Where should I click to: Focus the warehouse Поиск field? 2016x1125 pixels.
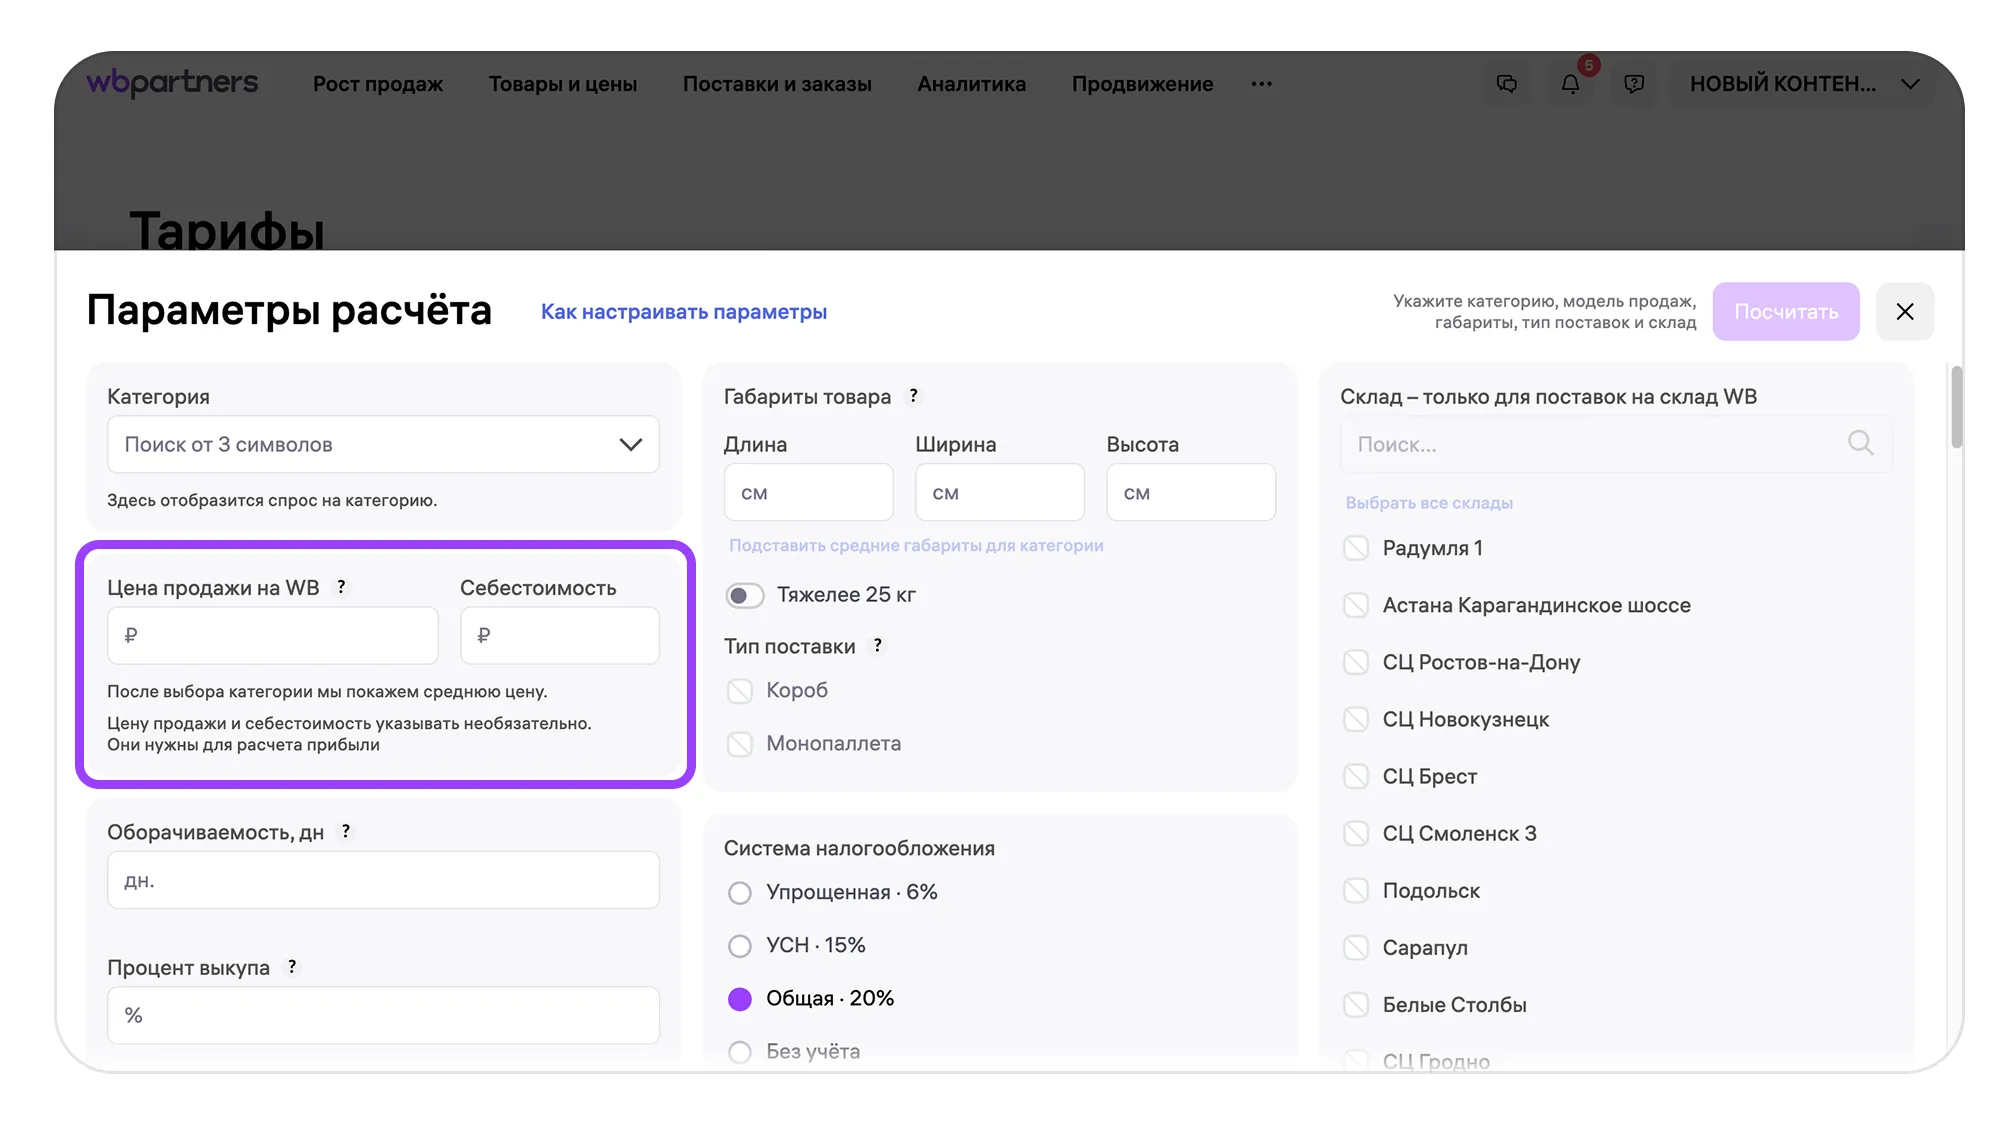(x=1616, y=444)
